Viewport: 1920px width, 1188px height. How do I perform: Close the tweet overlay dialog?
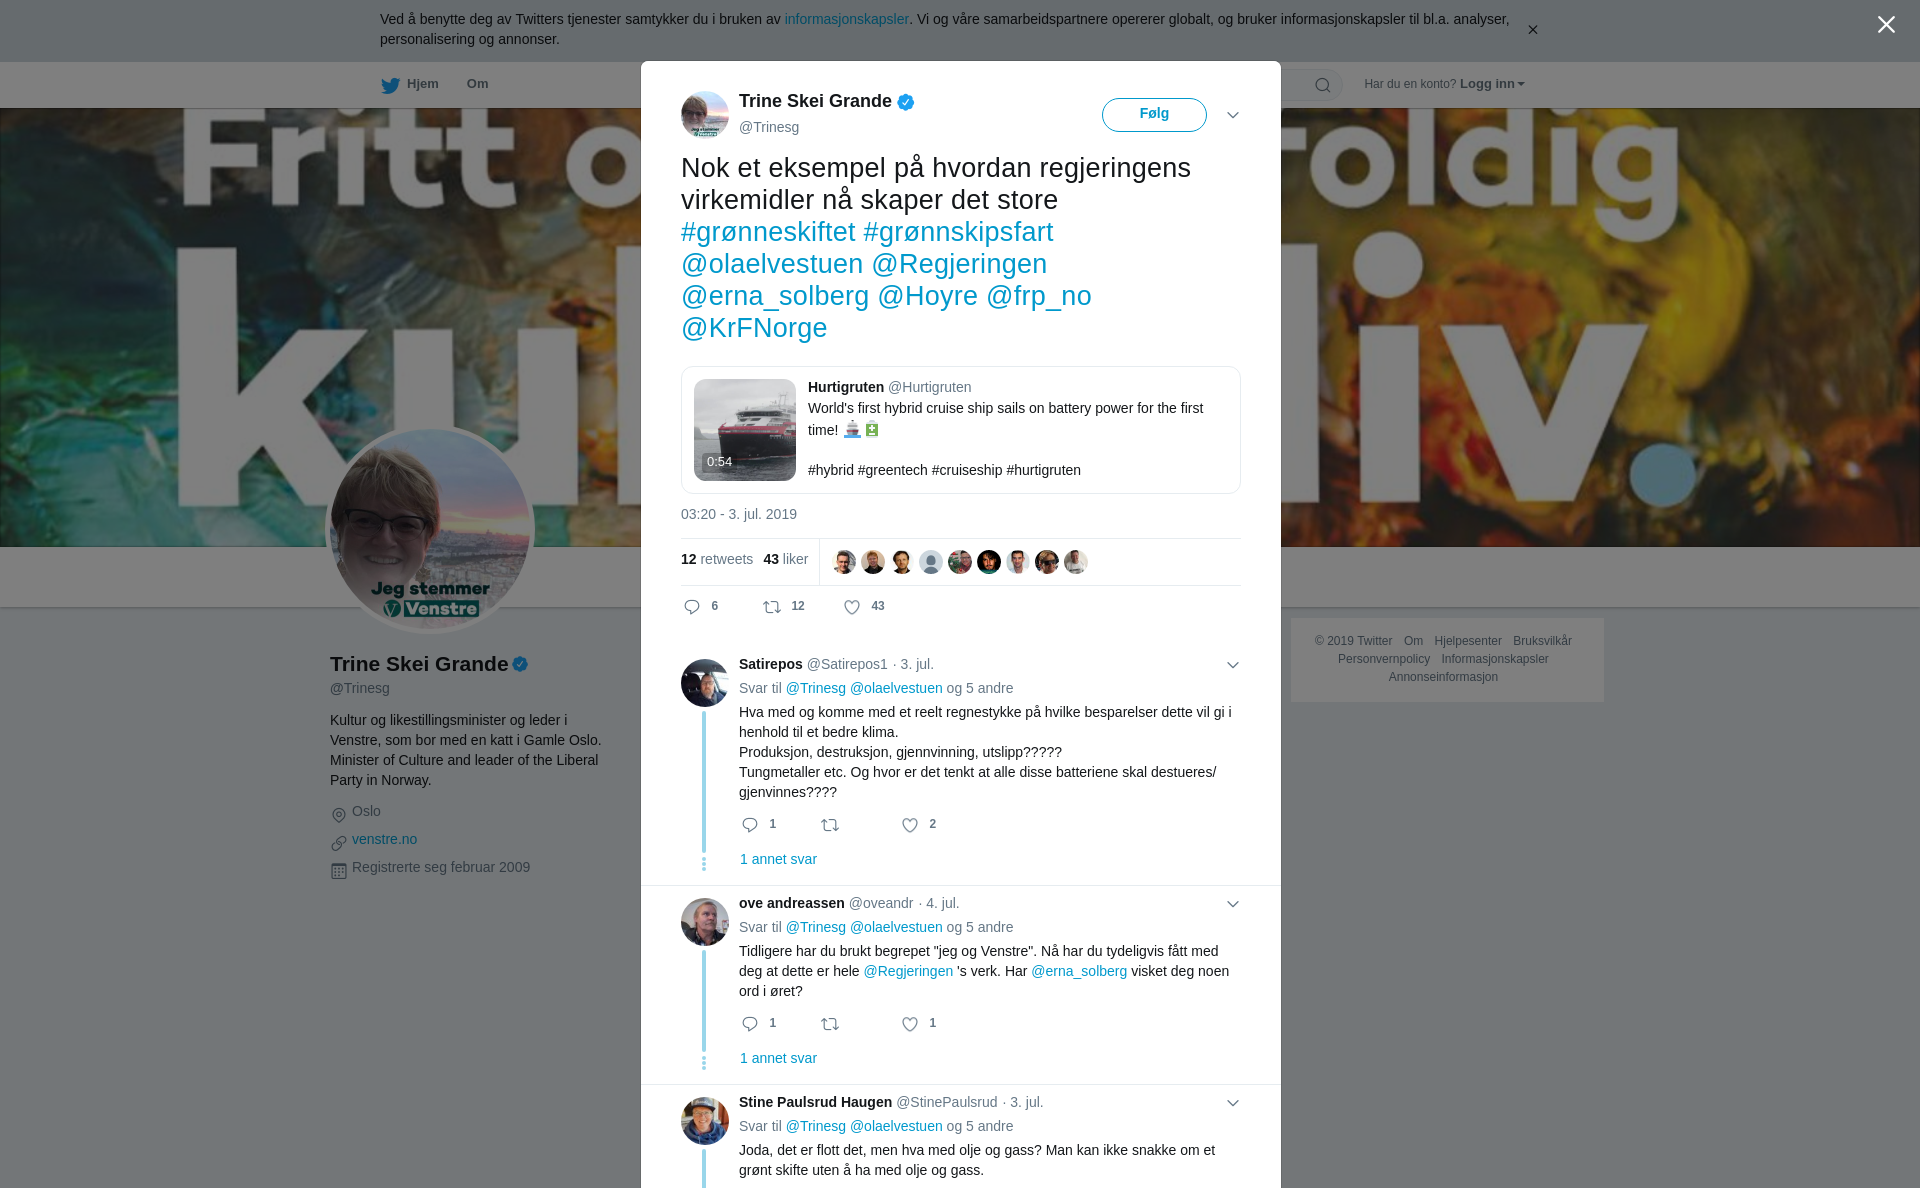[x=1886, y=25]
